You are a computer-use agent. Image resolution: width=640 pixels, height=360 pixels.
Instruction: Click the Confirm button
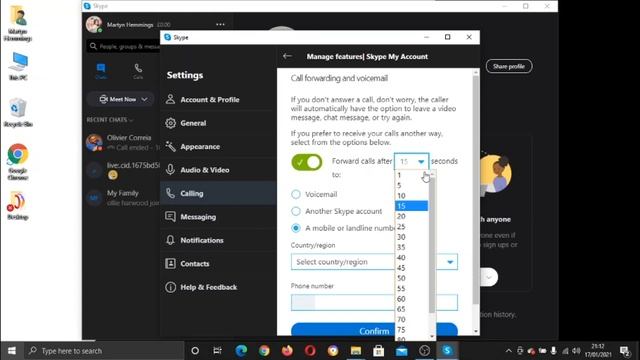[x=374, y=331]
